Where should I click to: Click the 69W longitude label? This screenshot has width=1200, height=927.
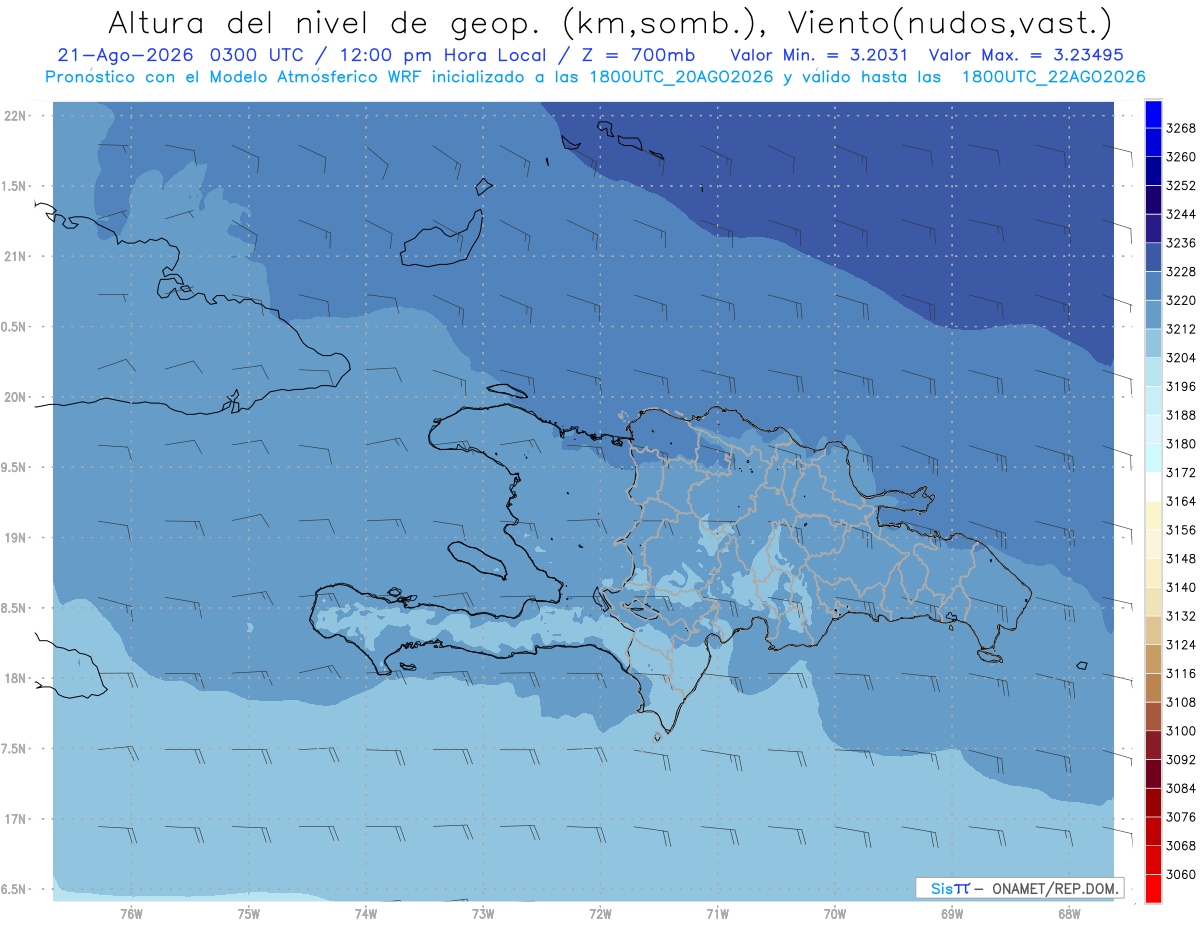point(952,914)
